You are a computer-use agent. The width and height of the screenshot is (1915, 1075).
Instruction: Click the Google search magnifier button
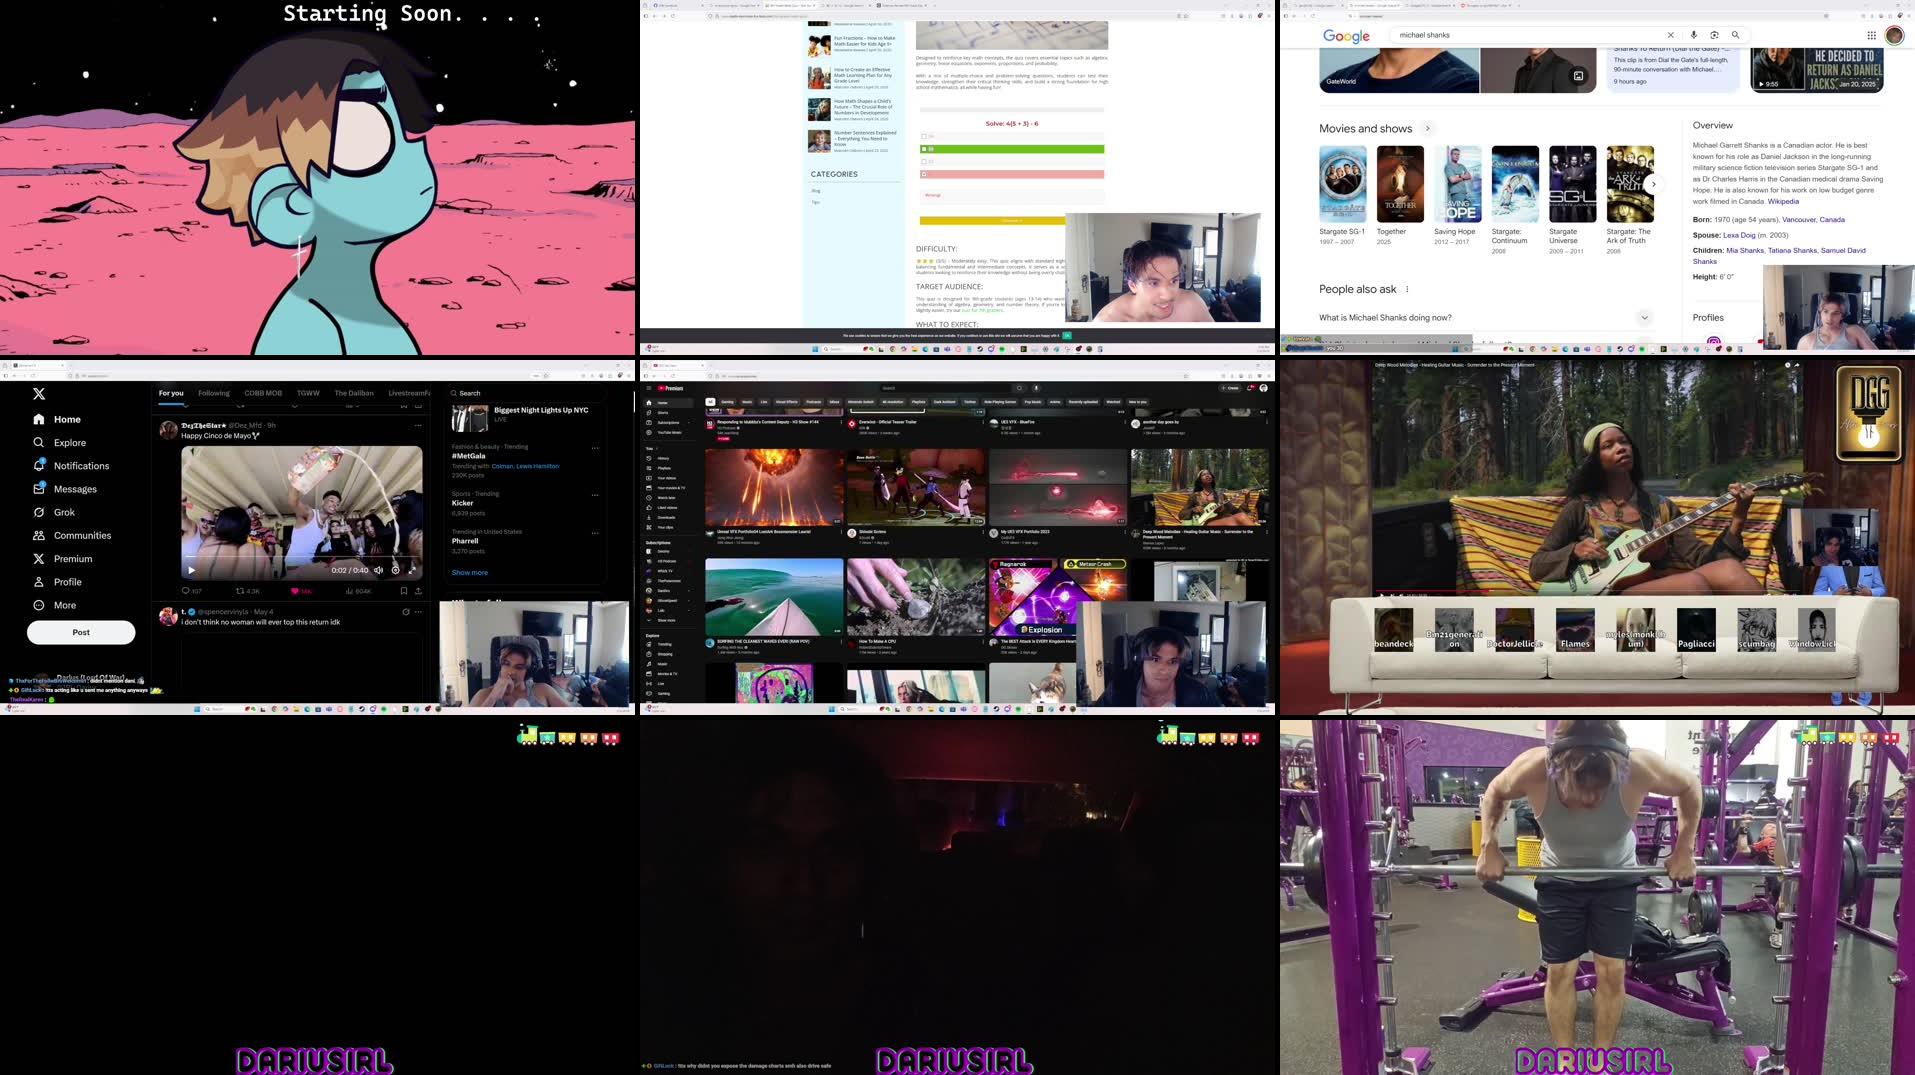click(1735, 35)
